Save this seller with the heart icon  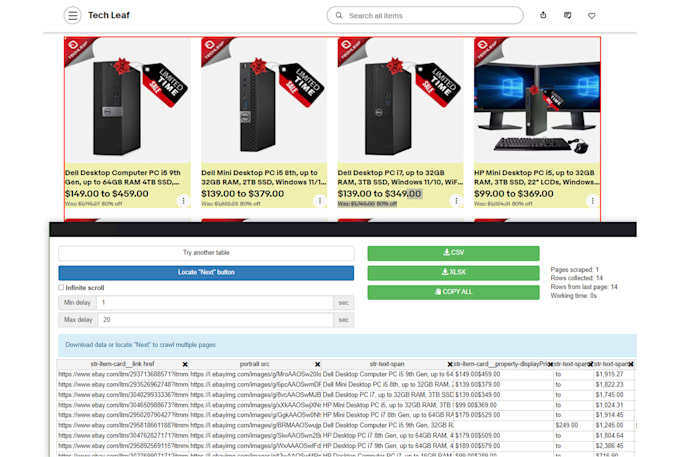click(592, 16)
